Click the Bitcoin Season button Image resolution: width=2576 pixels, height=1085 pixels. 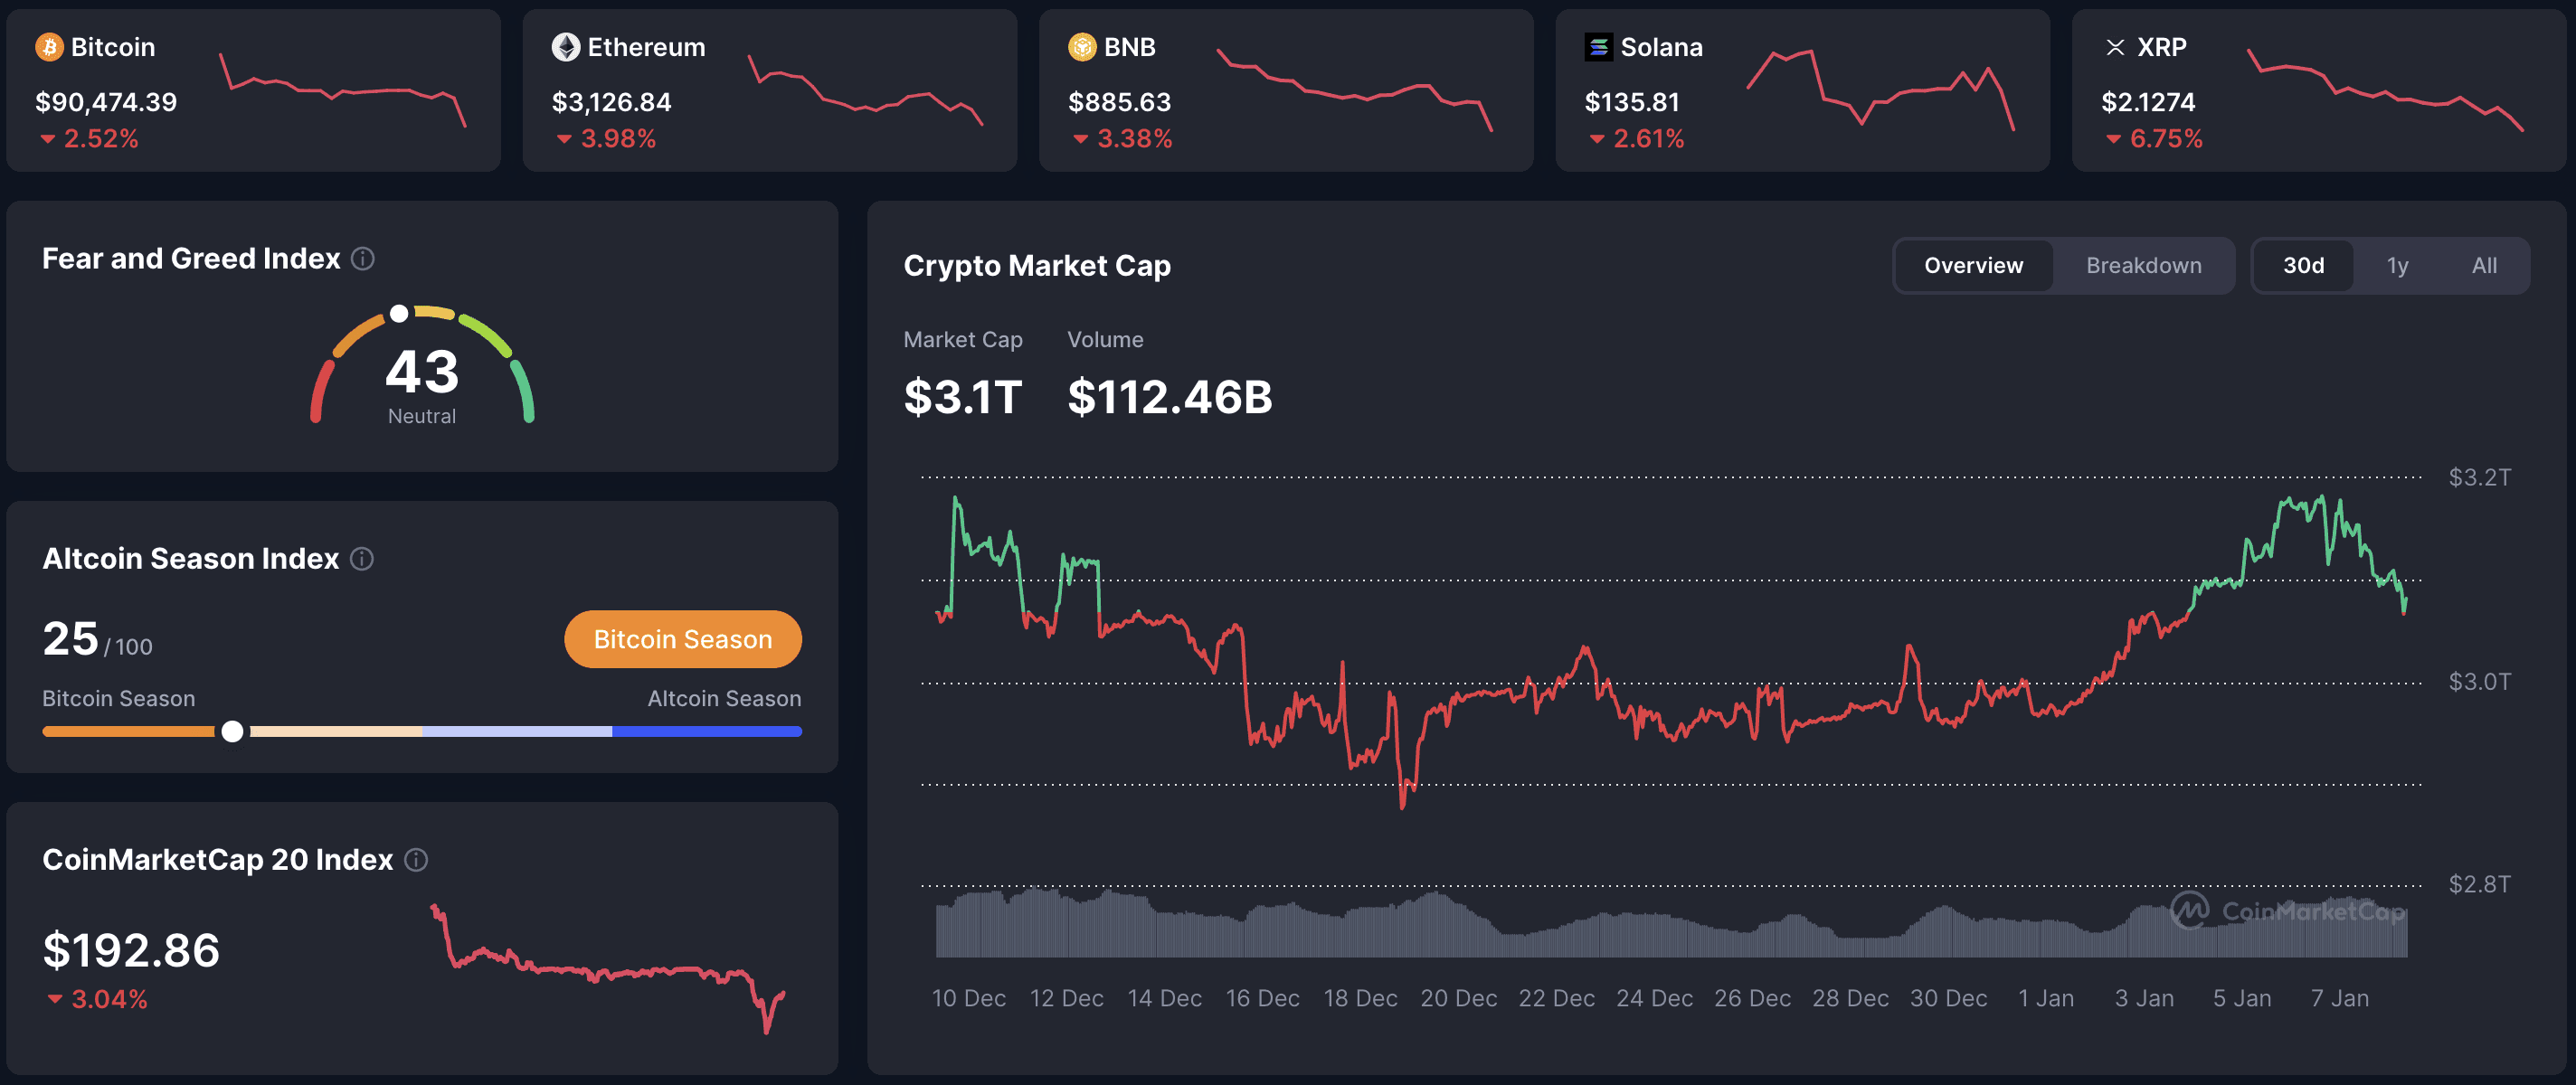point(683,638)
